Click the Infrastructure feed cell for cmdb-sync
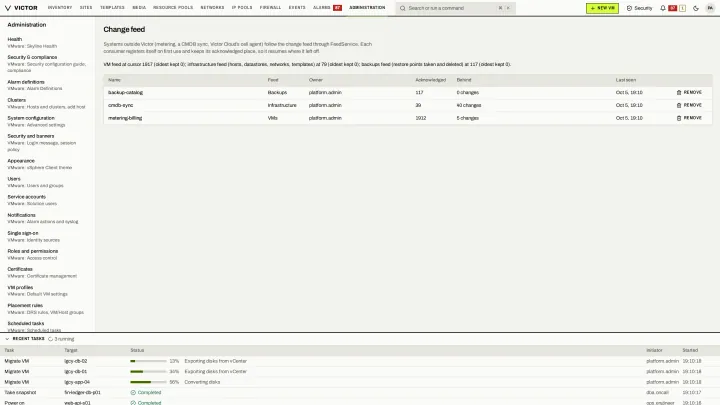720x405 pixels. tap(282, 105)
